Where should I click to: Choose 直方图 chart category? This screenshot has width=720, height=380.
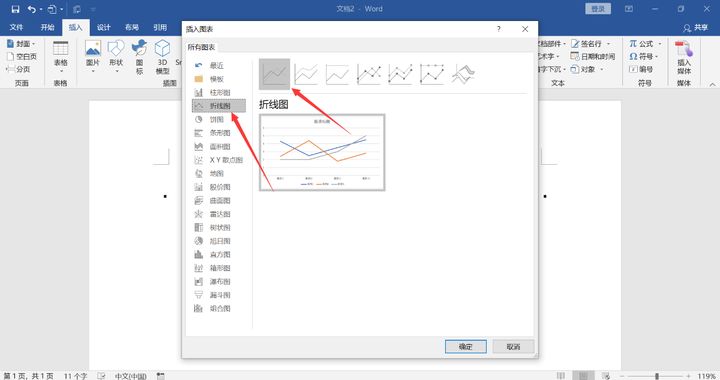click(219, 254)
